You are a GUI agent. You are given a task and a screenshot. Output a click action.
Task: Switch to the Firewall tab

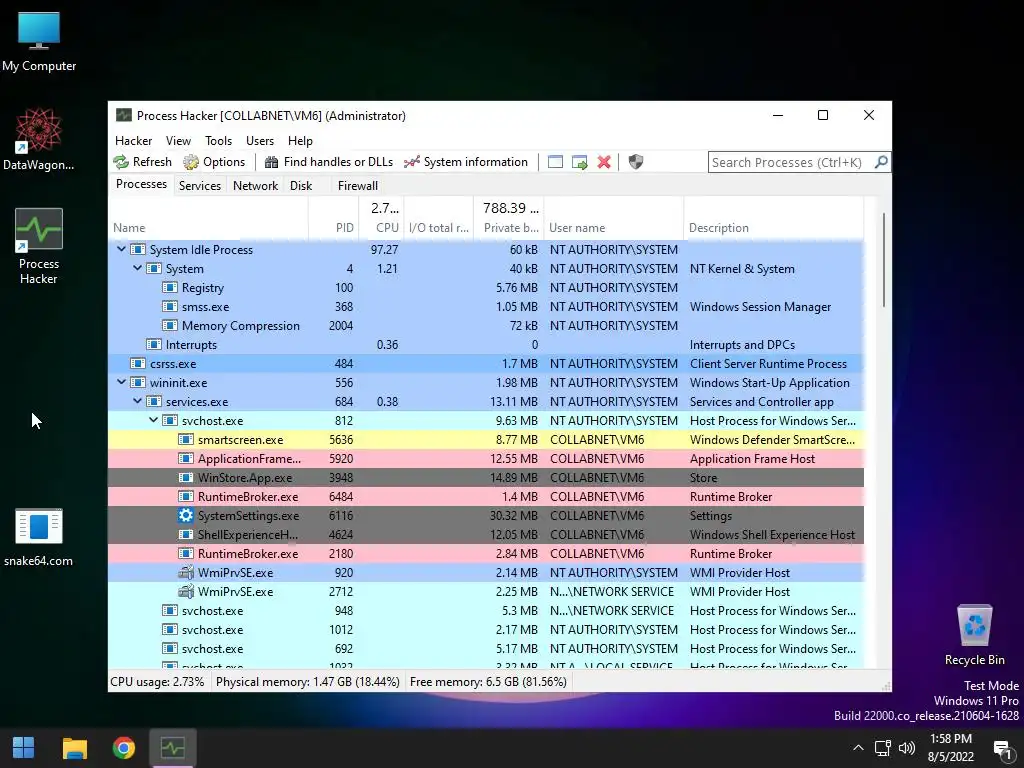357,185
